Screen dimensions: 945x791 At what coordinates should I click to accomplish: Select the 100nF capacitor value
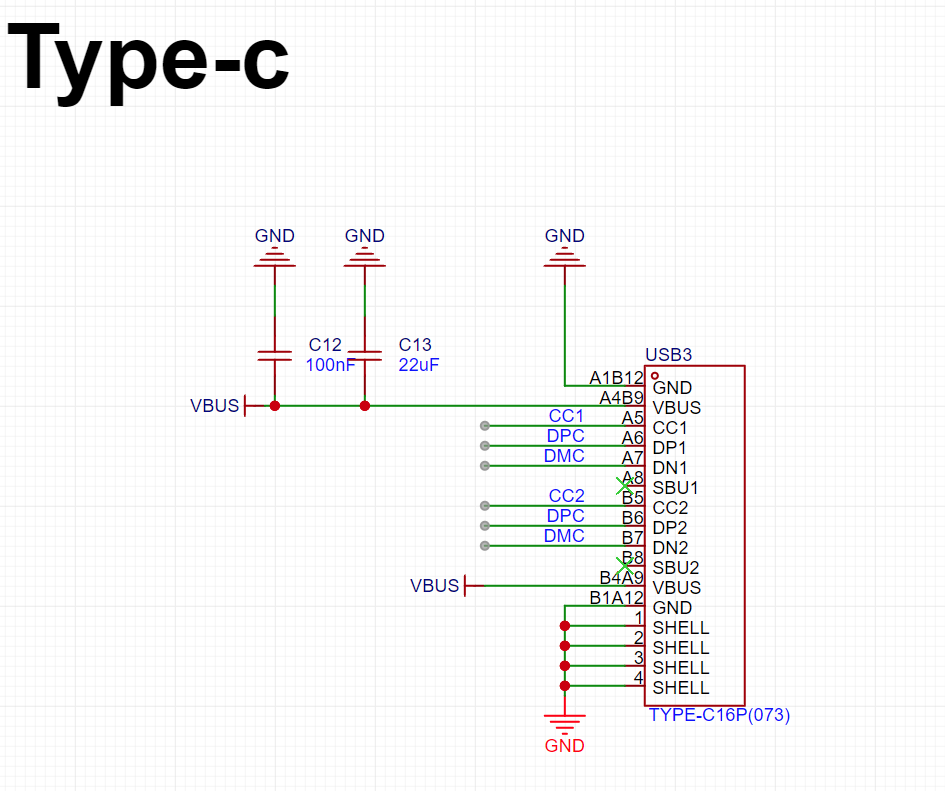tap(330, 365)
